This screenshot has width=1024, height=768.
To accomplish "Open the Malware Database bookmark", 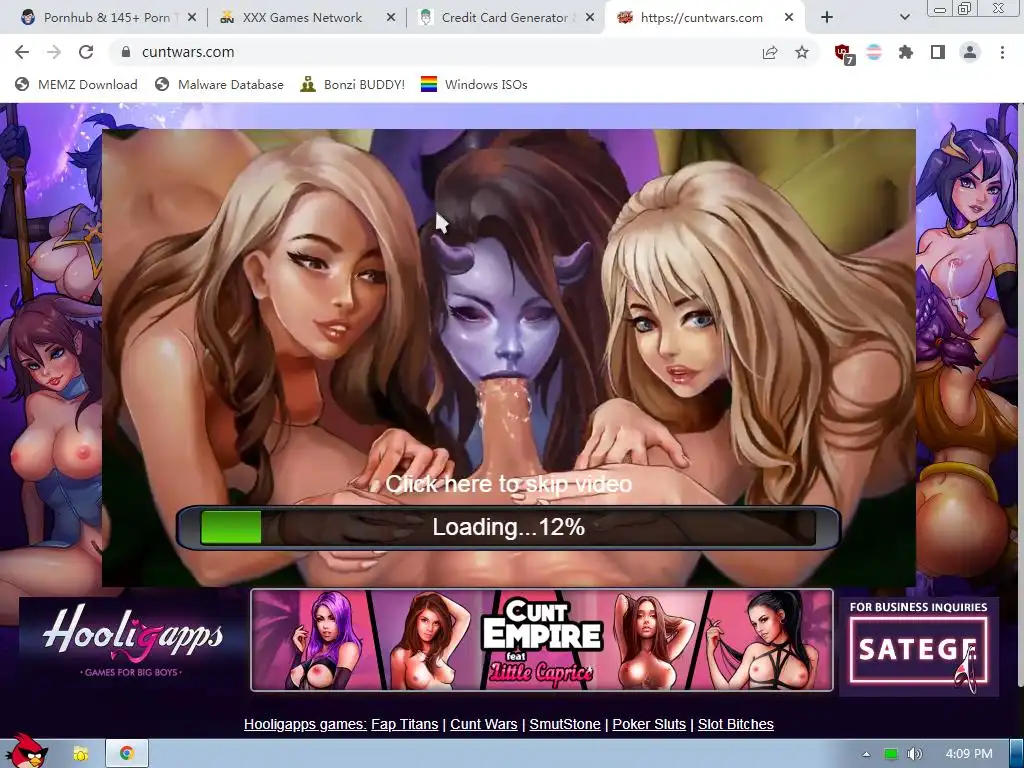I will point(219,84).
